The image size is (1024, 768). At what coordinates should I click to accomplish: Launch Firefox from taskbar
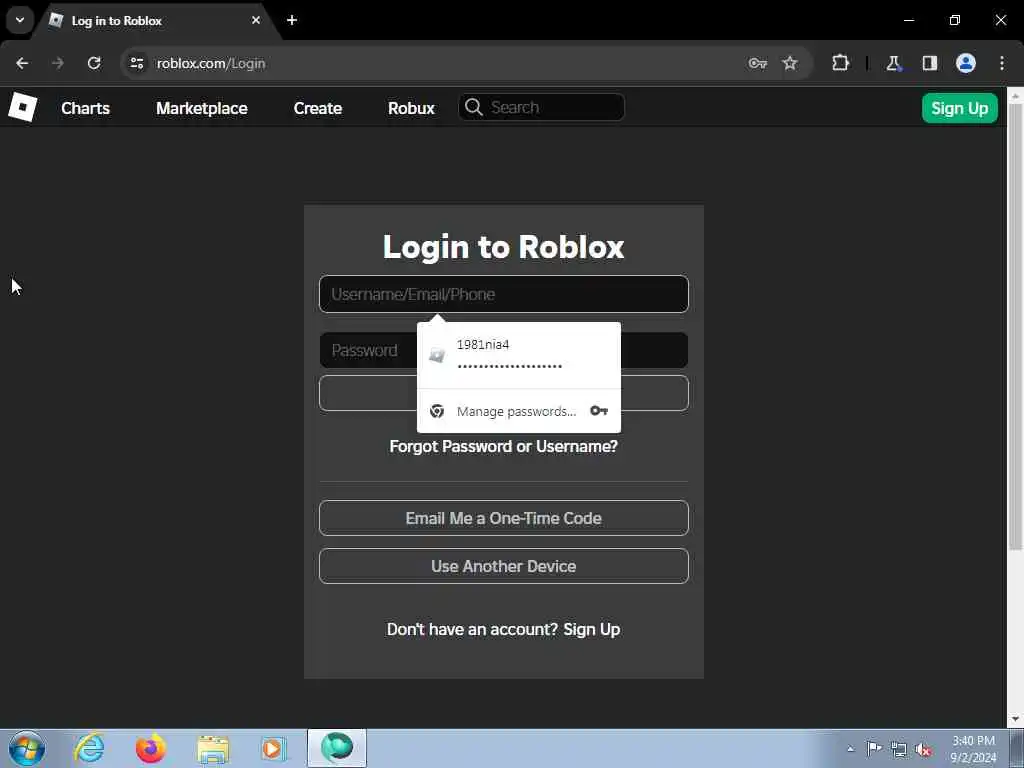tap(150, 748)
